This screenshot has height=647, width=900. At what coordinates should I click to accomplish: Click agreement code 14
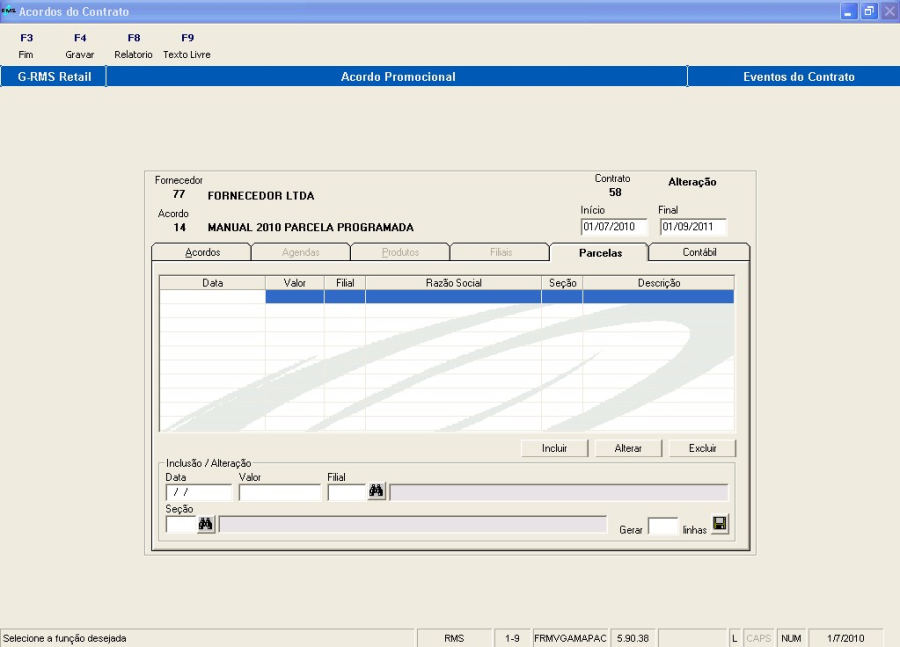tap(180, 227)
